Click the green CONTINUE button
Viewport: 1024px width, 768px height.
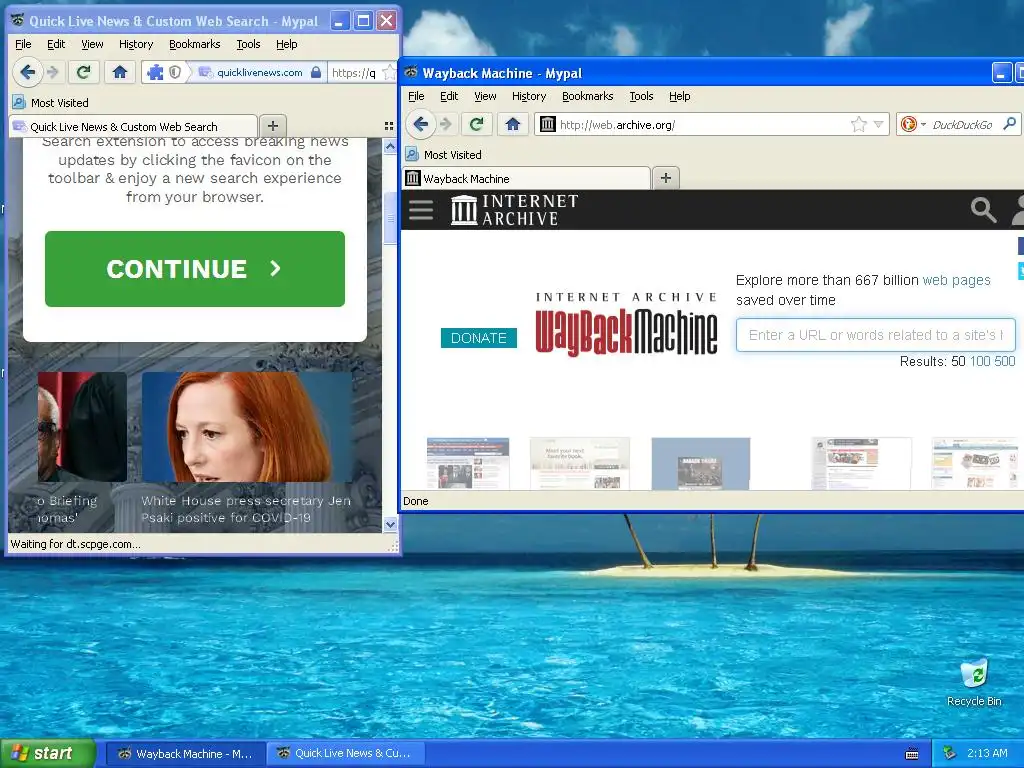[195, 268]
